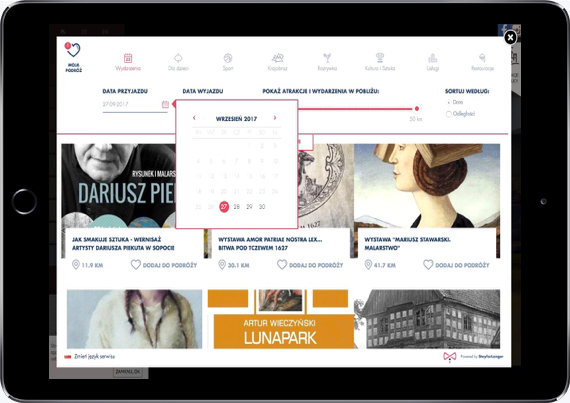
Task: Choose the Odległości sort radio button
Action: click(449, 114)
